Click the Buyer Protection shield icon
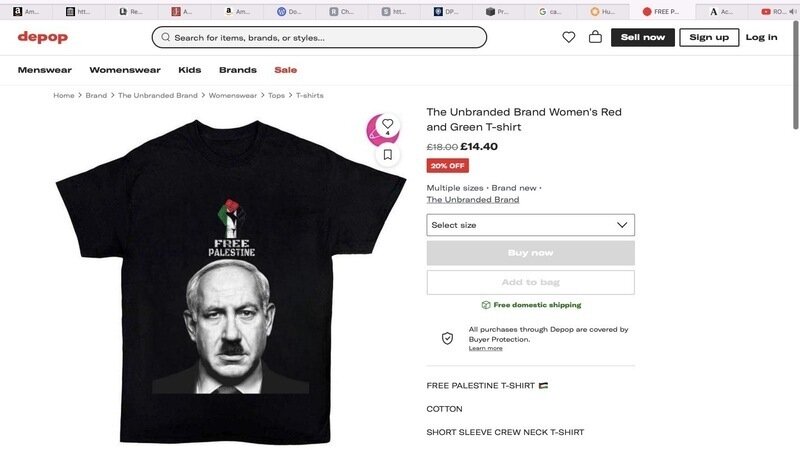The image size is (800, 450). [x=447, y=338]
